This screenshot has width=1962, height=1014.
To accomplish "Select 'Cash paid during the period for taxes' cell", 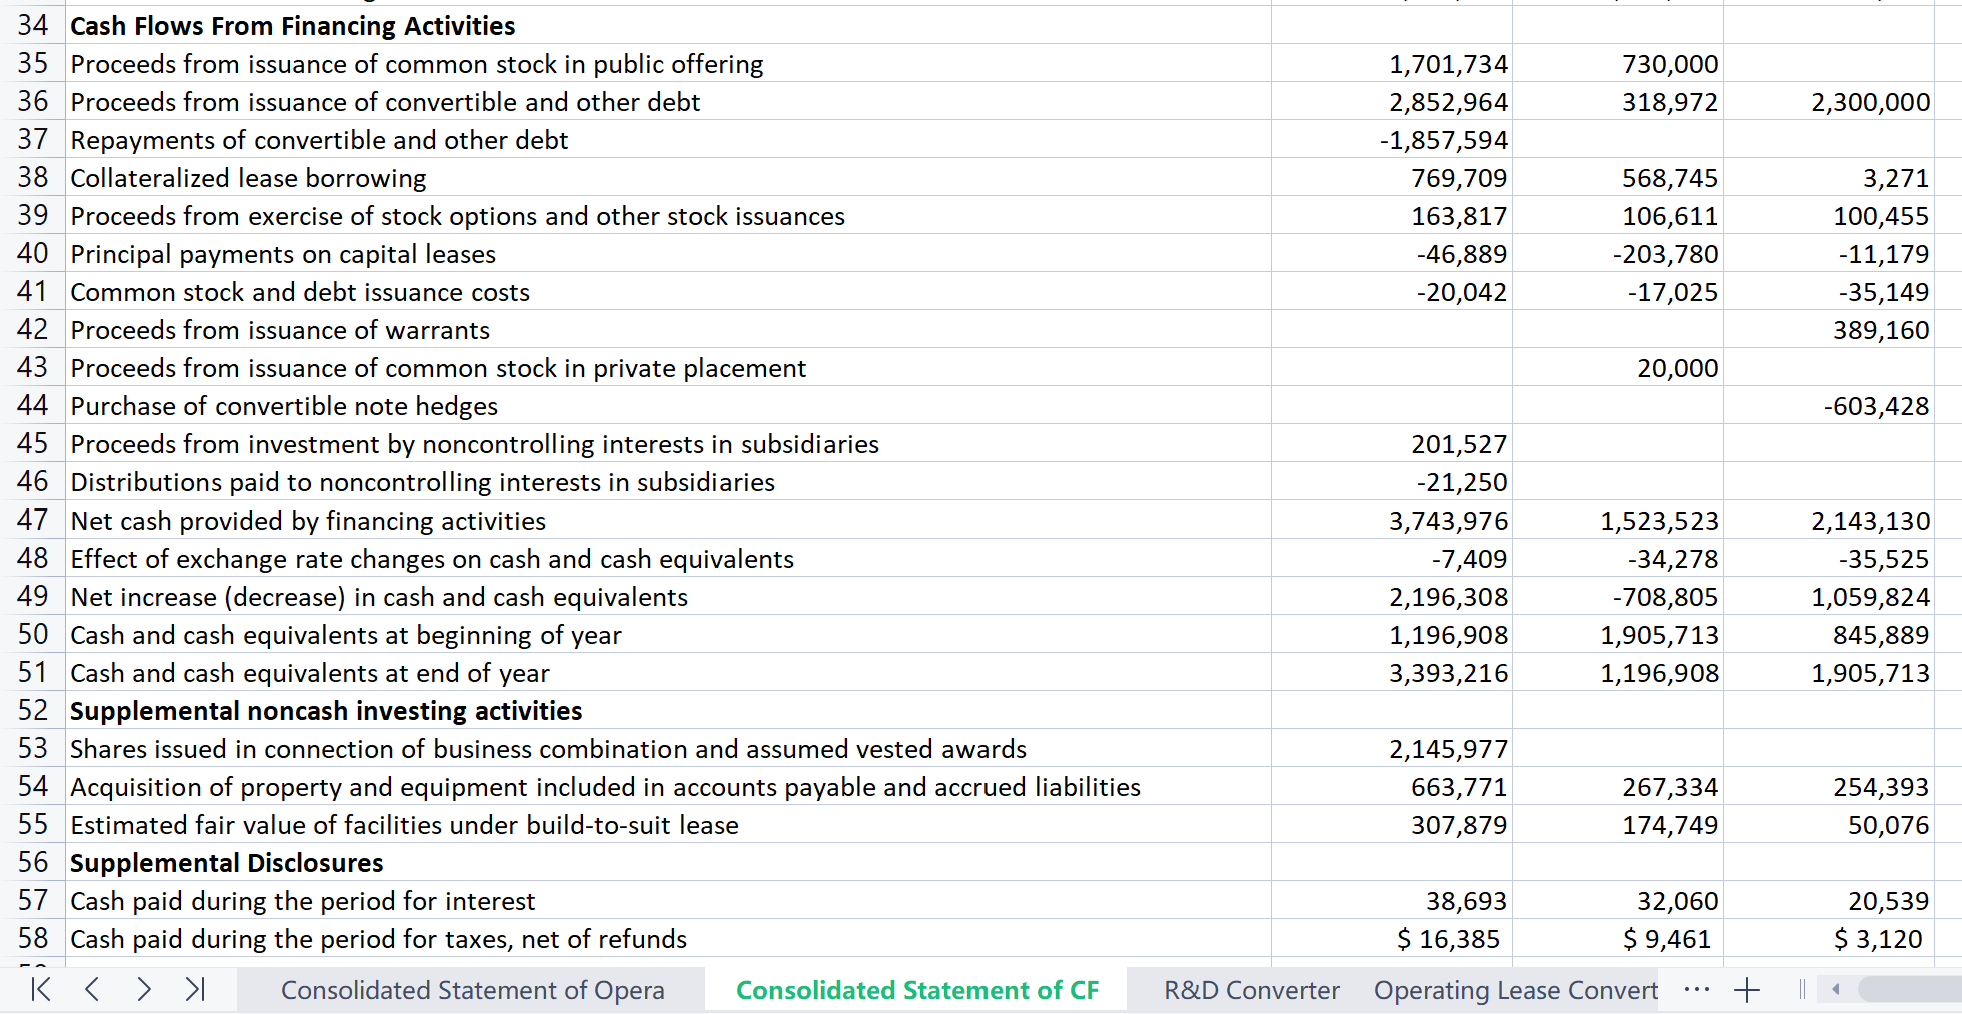I will coord(668,938).
